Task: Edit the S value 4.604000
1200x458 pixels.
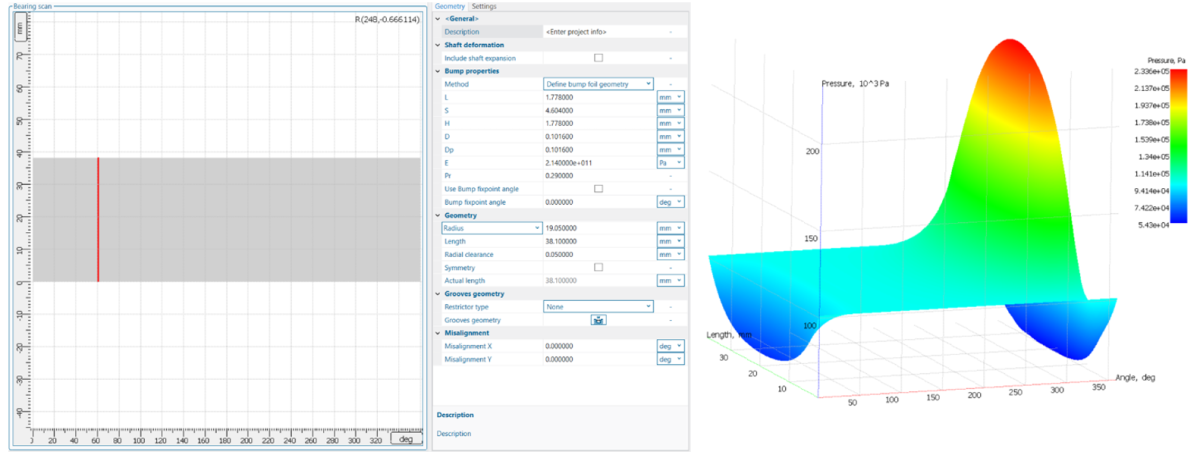Action: [598, 110]
